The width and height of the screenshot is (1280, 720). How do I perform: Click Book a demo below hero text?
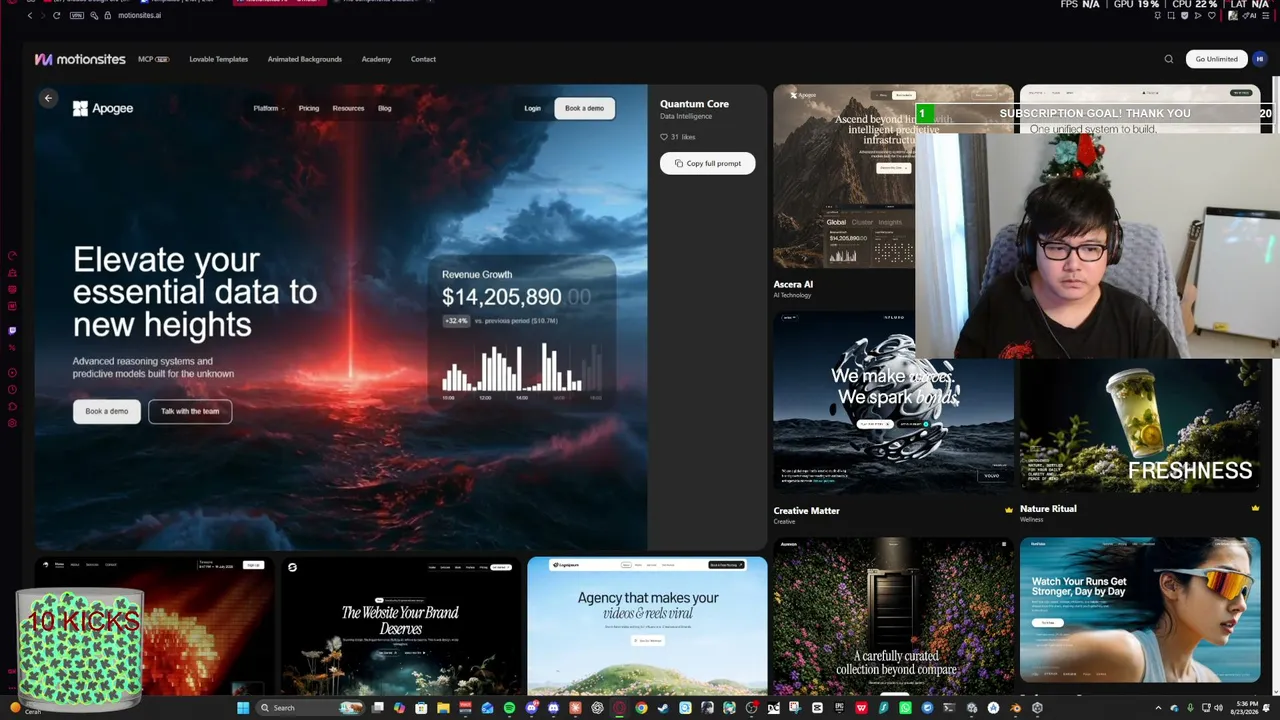click(x=107, y=411)
